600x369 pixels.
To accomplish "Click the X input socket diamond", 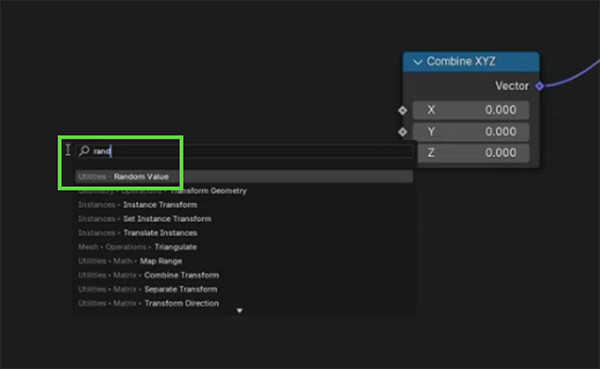I will 403,110.
